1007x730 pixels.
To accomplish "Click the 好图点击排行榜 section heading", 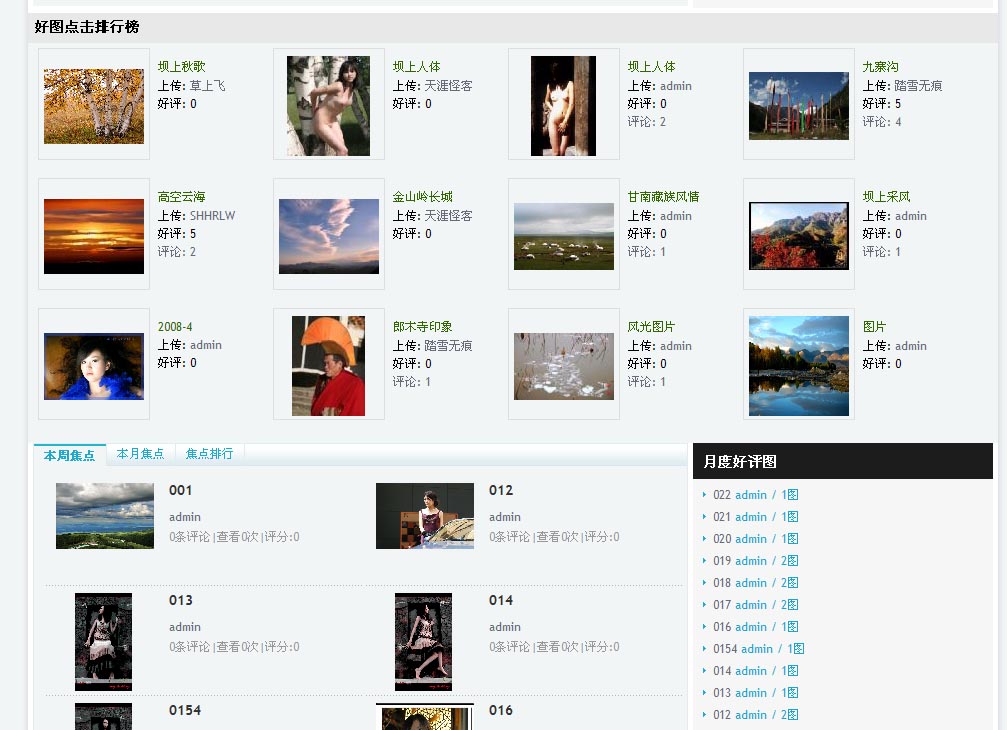I will [x=87, y=27].
